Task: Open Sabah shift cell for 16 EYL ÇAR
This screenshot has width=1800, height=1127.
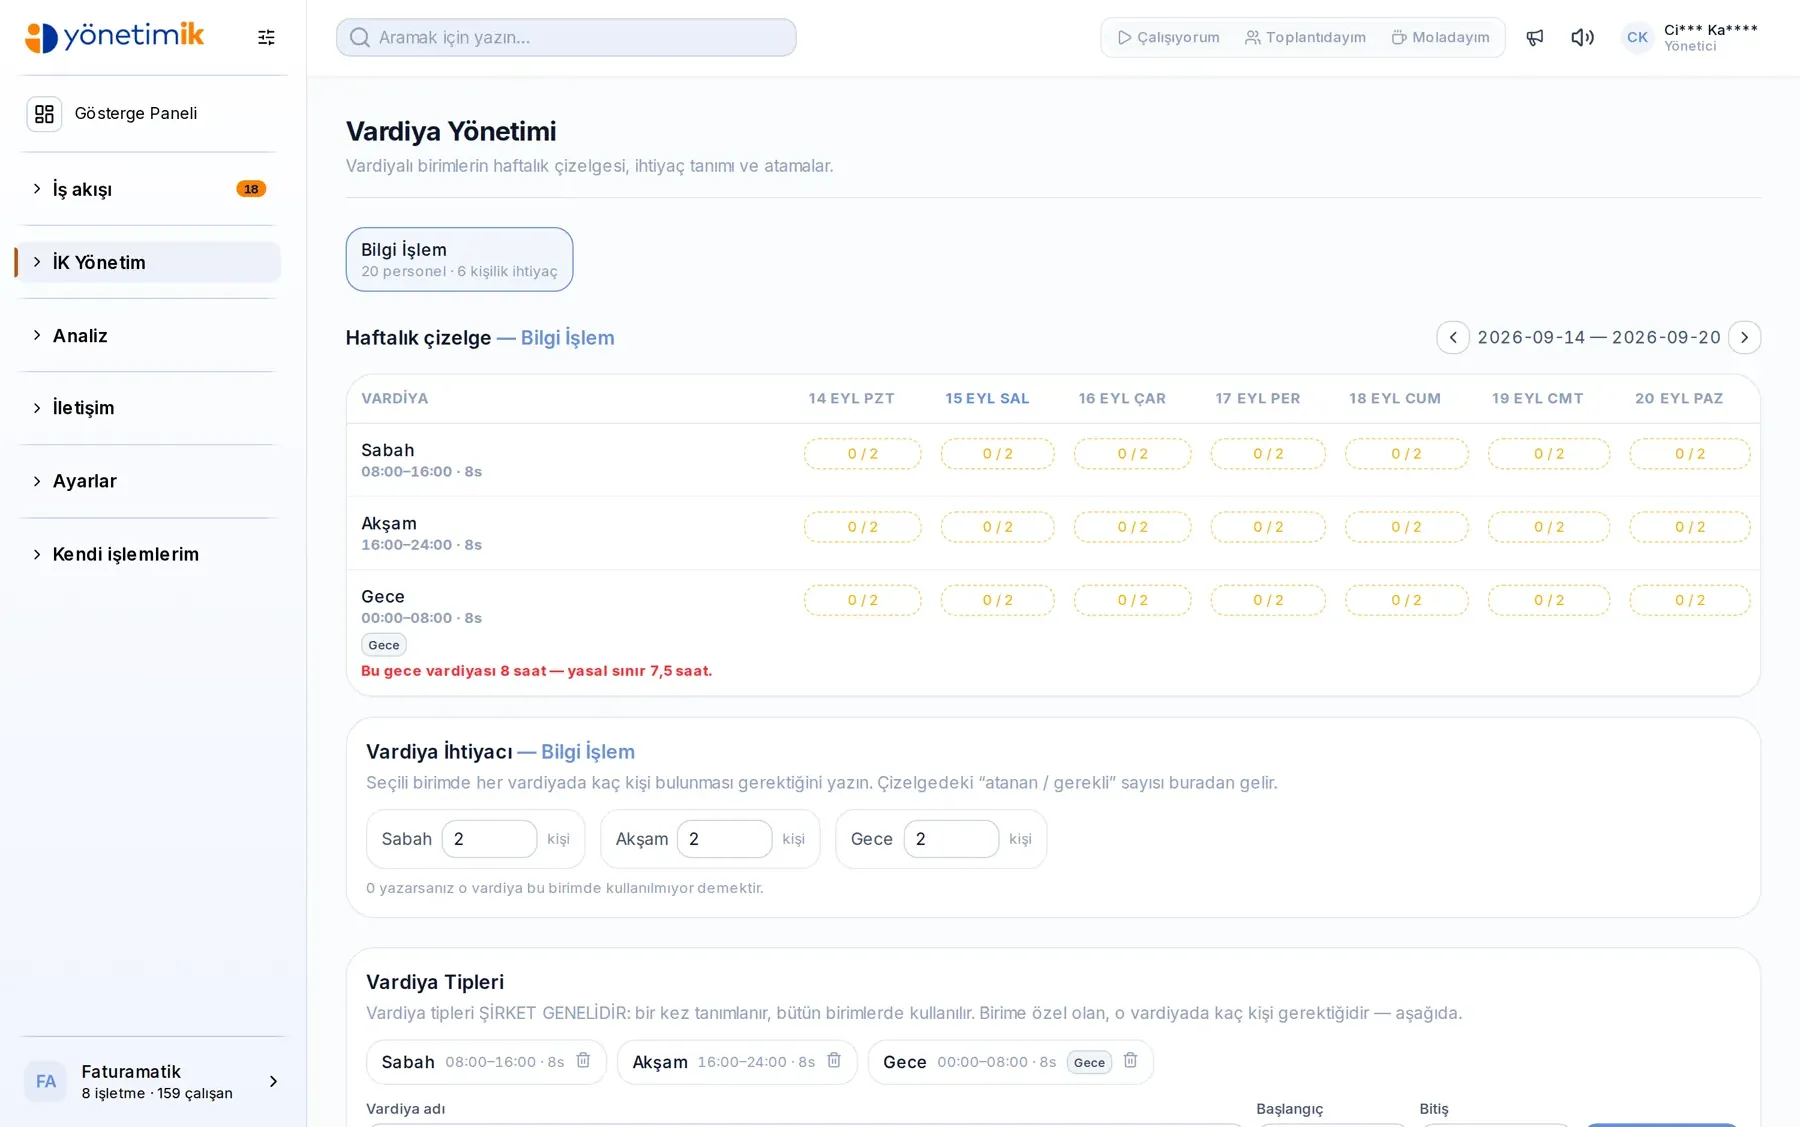Action: pos(1132,453)
